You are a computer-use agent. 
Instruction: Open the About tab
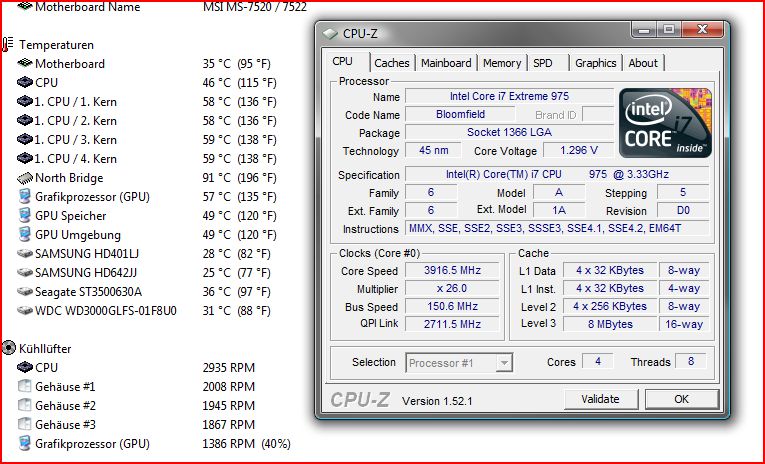pyautogui.click(x=643, y=63)
